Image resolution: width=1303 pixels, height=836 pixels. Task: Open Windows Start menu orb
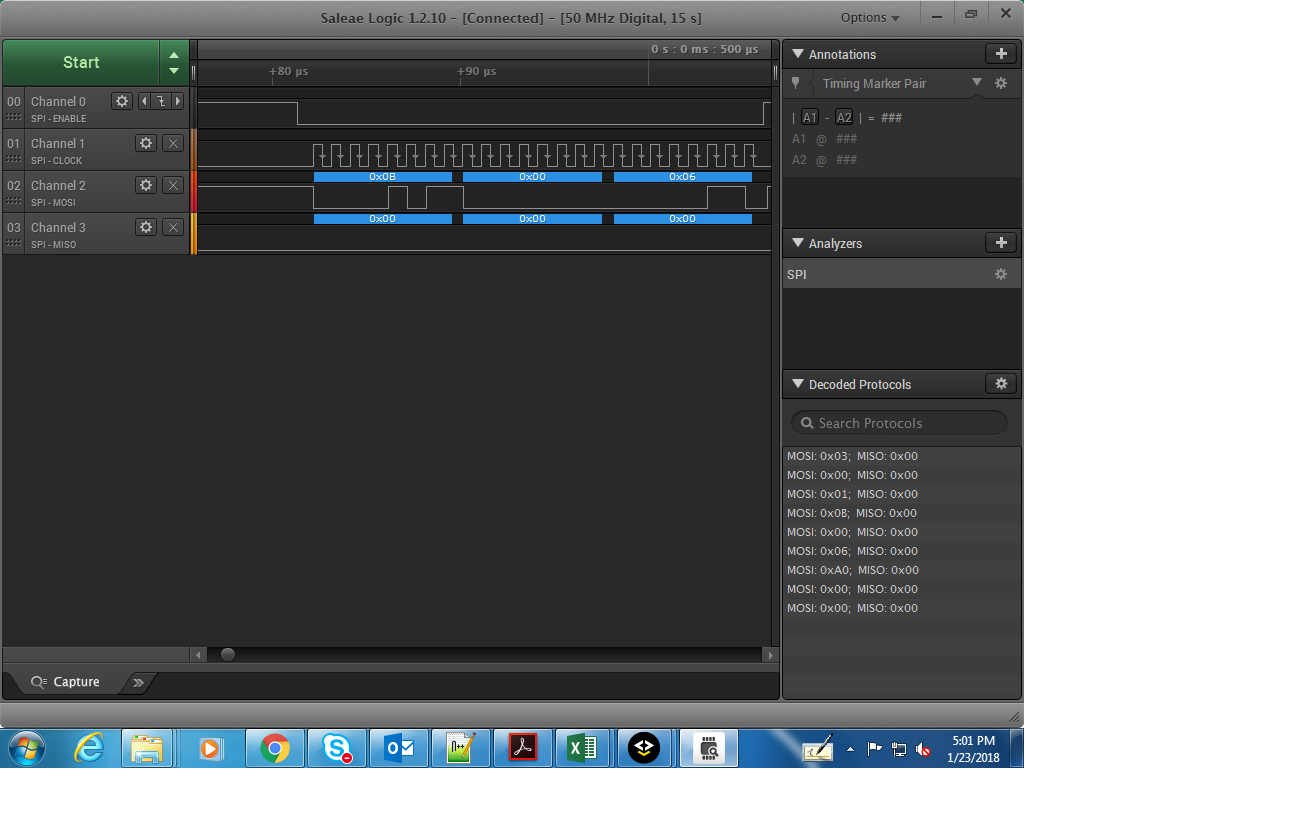point(26,748)
